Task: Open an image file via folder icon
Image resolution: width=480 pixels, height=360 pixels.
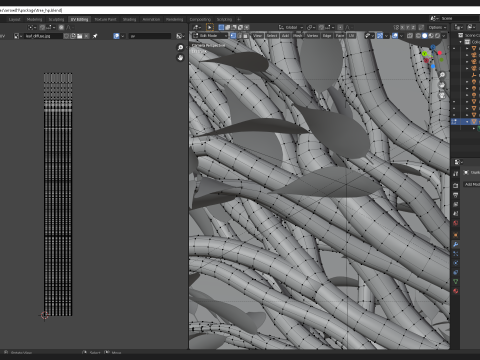Action: 79,36
